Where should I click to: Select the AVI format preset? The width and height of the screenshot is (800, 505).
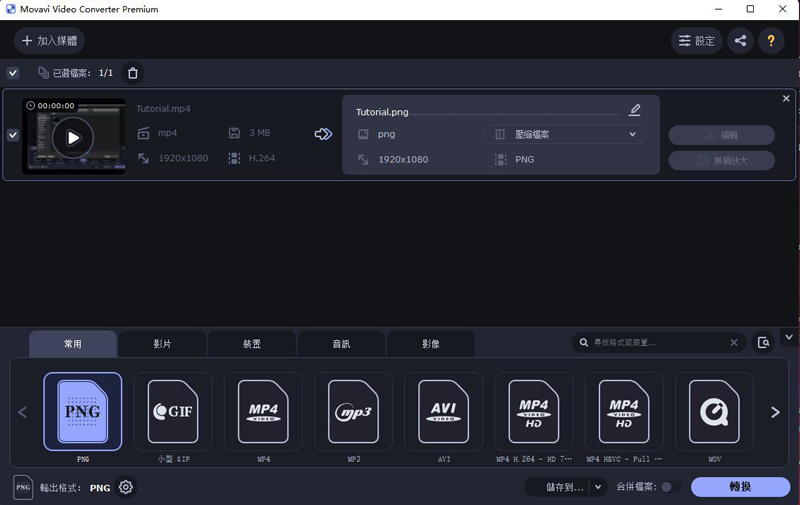pyautogui.click(x=443, y=412)
